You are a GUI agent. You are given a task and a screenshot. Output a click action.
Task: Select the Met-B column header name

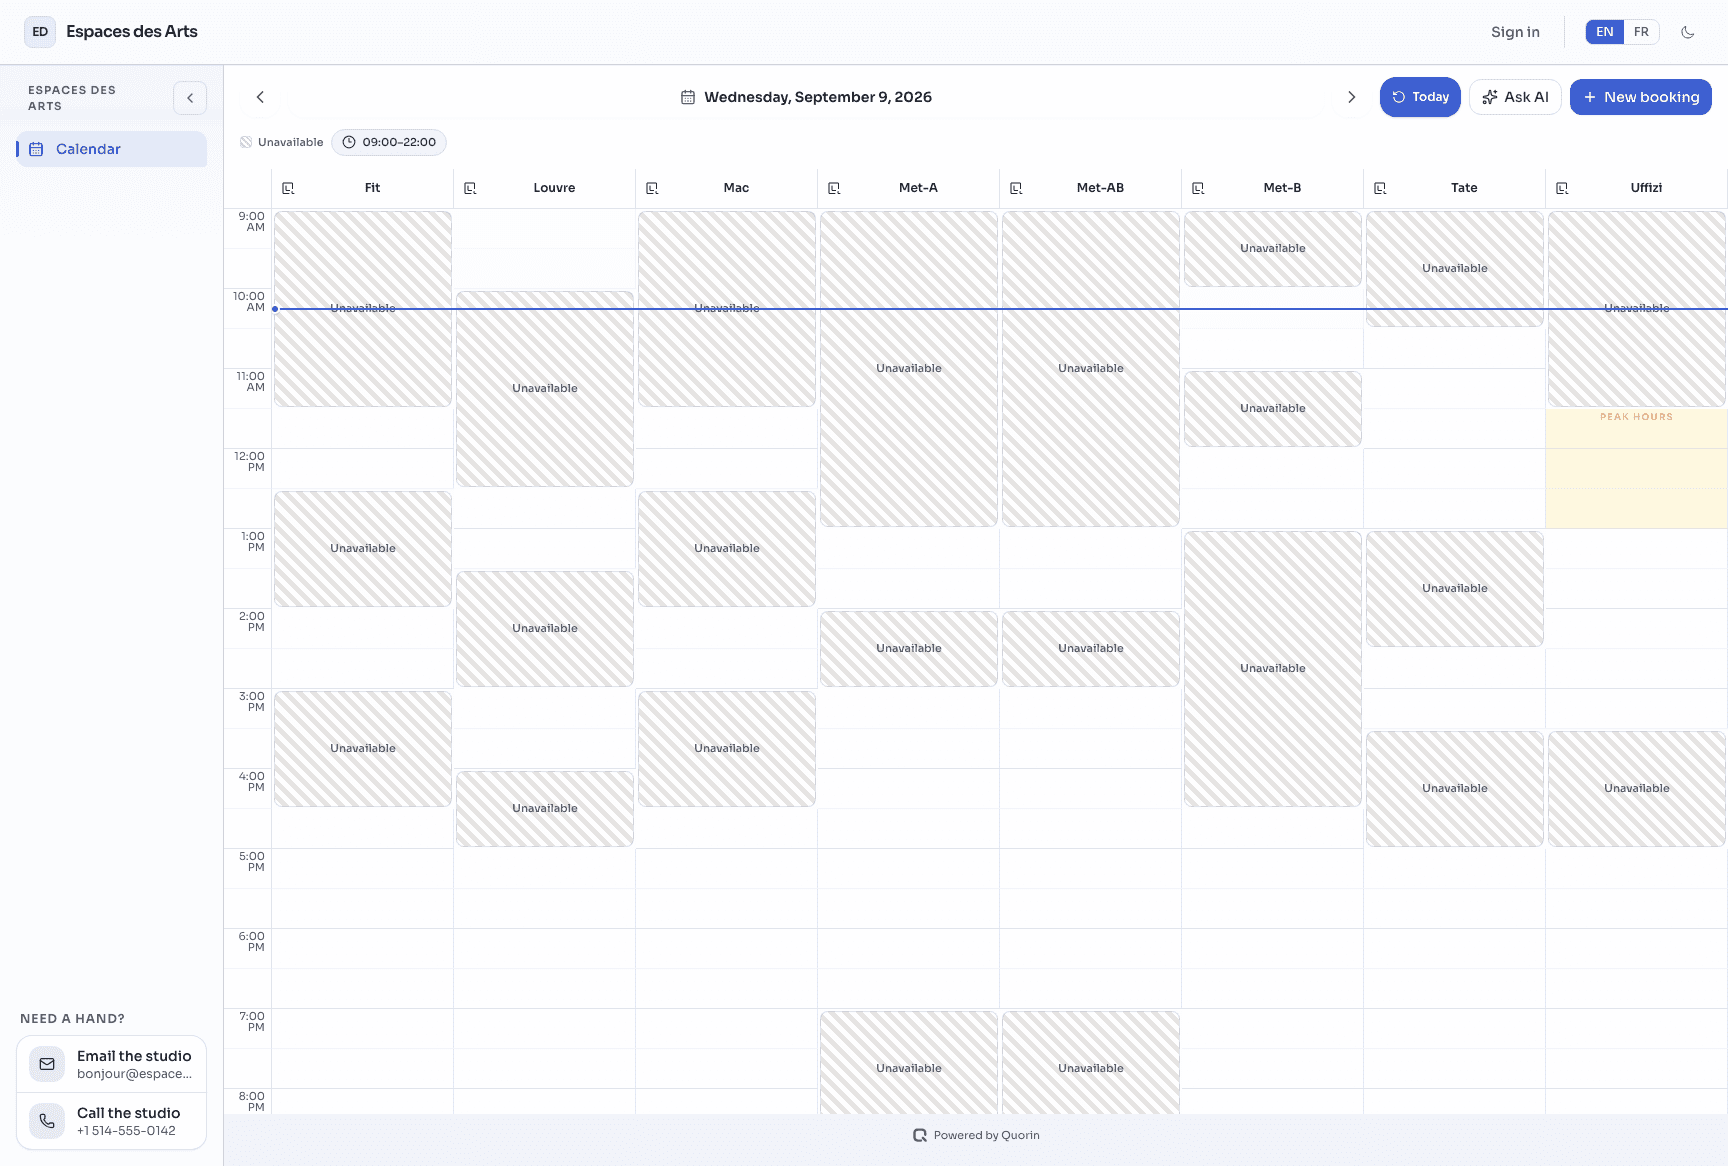(1282, 188)
